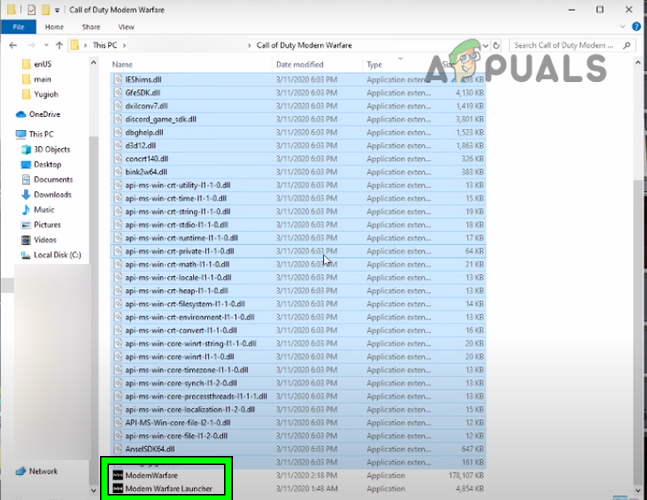647x500 pixels.
Task: Click the Customize Quick Access Toolbar arrow
Action: 57,9
